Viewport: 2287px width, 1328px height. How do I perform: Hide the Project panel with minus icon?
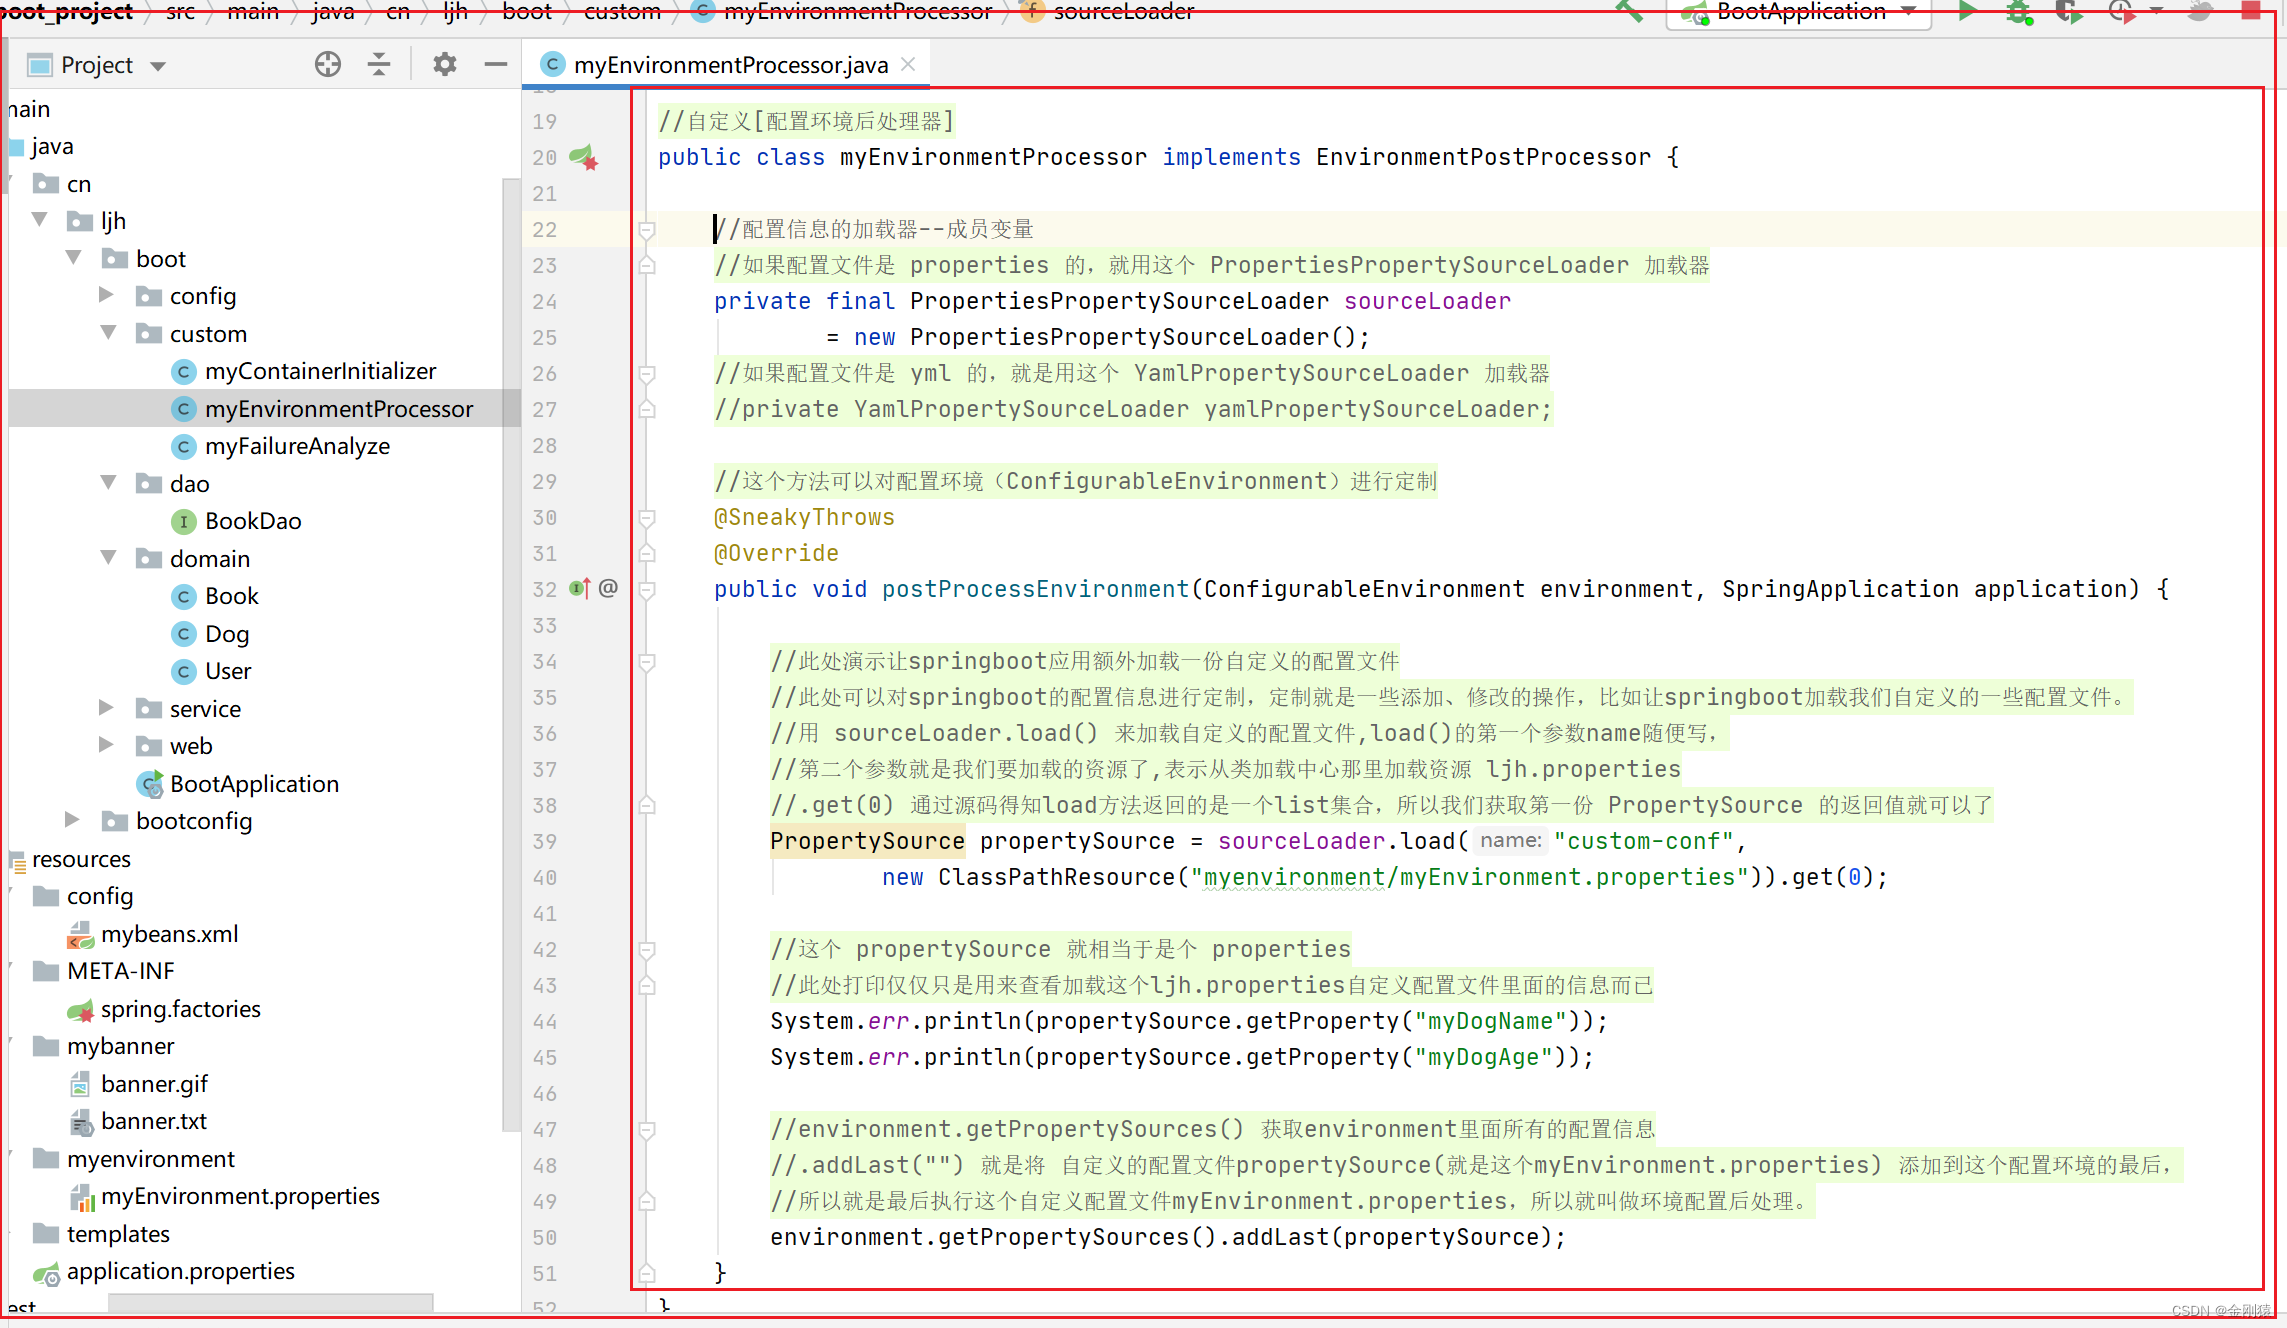tap(495, 65)
